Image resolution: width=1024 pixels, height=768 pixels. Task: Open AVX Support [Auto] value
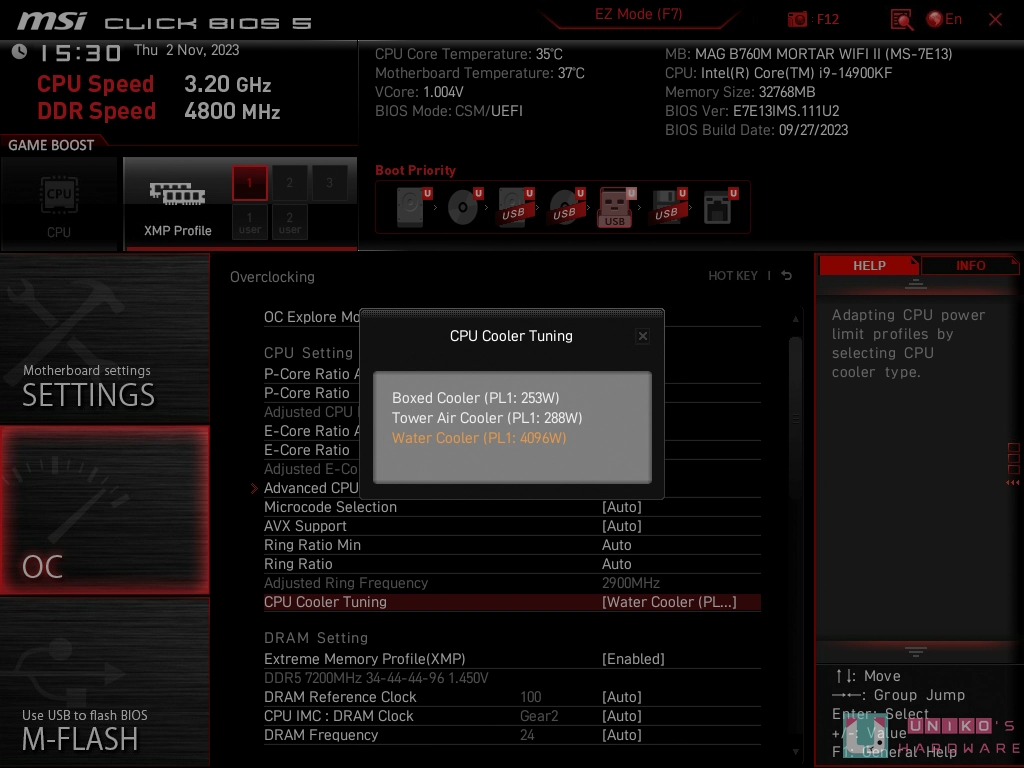622,526
